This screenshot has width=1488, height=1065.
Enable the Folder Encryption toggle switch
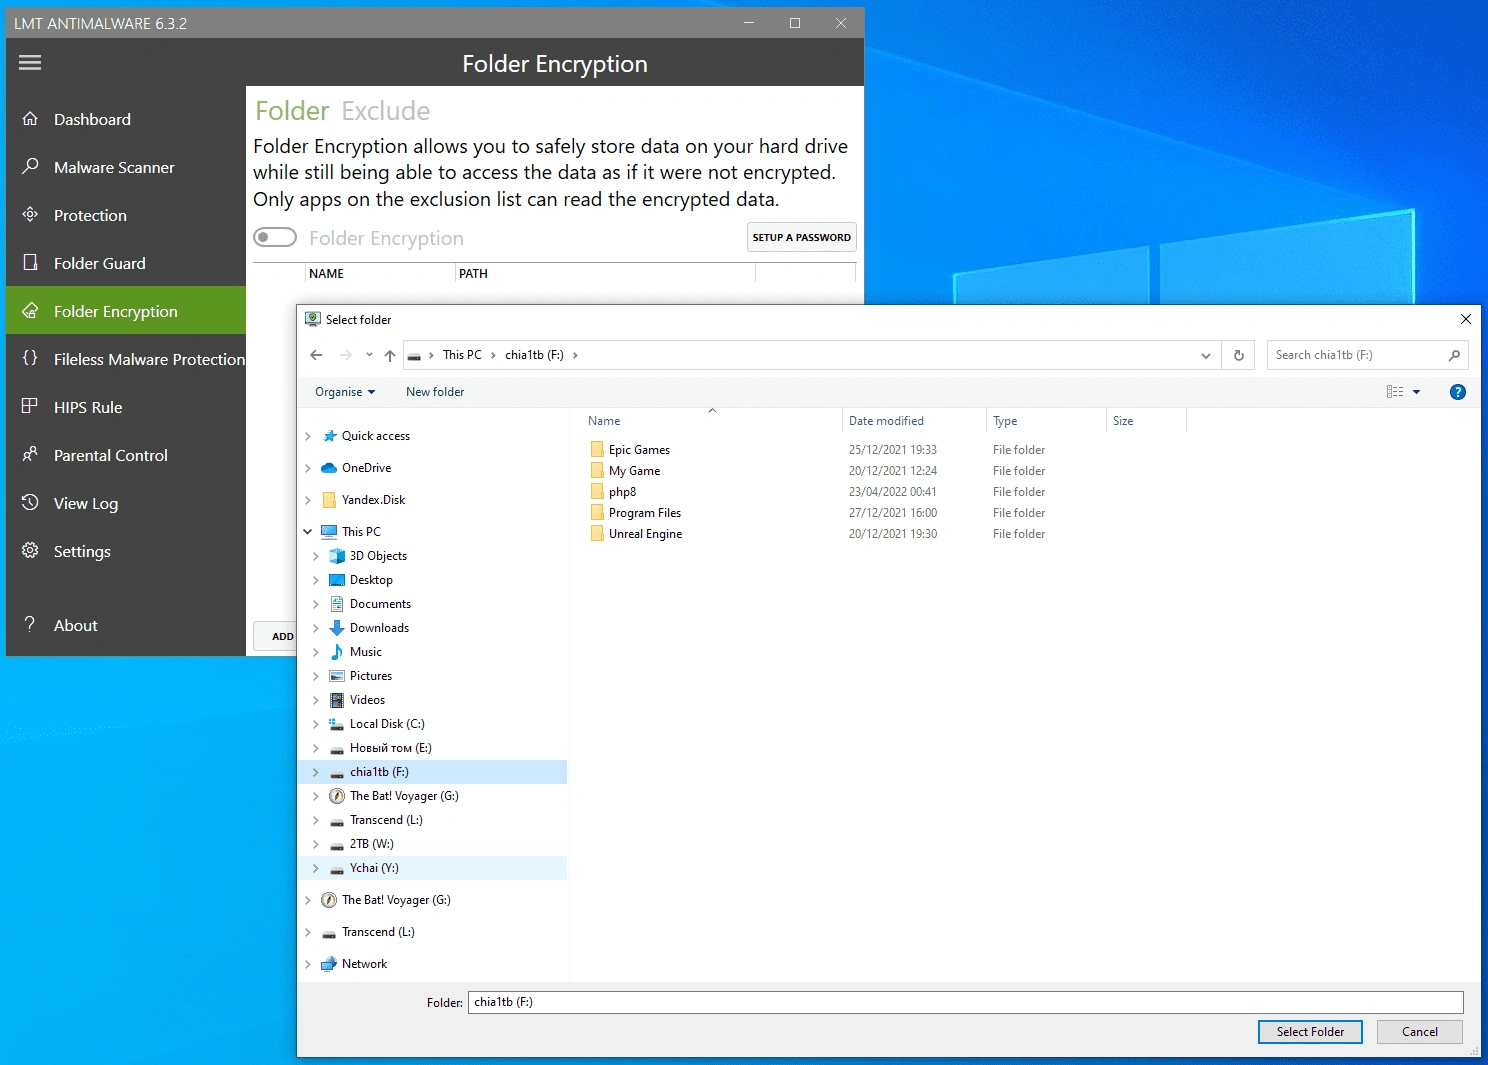(x=275, y=237)
